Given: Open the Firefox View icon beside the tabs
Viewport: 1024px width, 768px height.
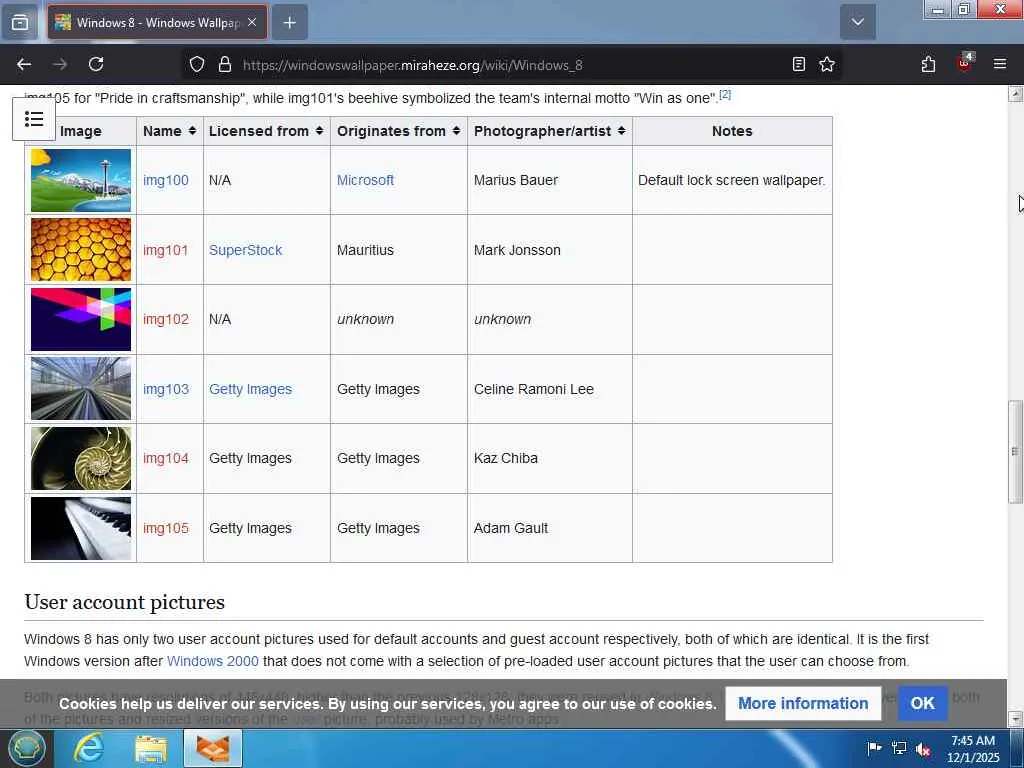Looking at the screenshot, I should tap(20, 23).
